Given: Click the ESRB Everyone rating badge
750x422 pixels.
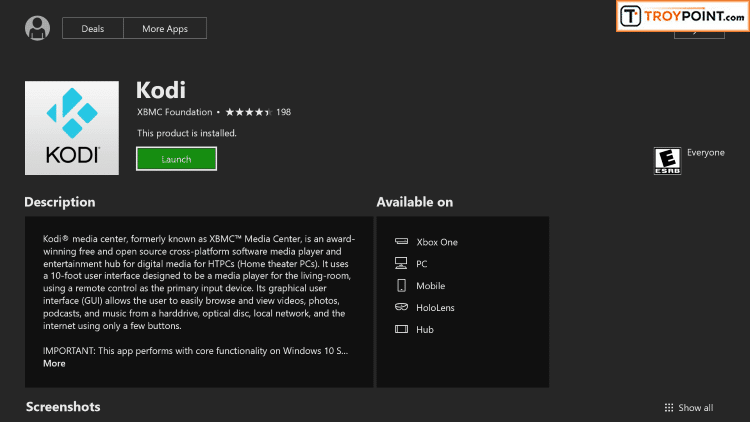Looking at the screenshot, I should point(667,161).
